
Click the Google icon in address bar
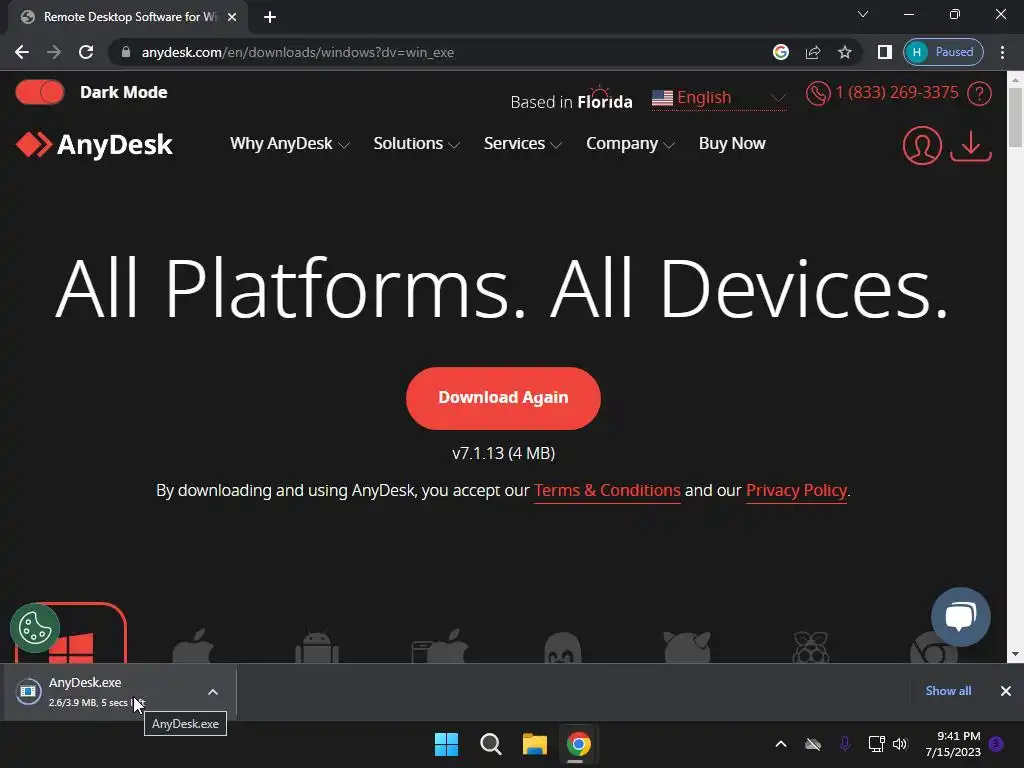780,52
